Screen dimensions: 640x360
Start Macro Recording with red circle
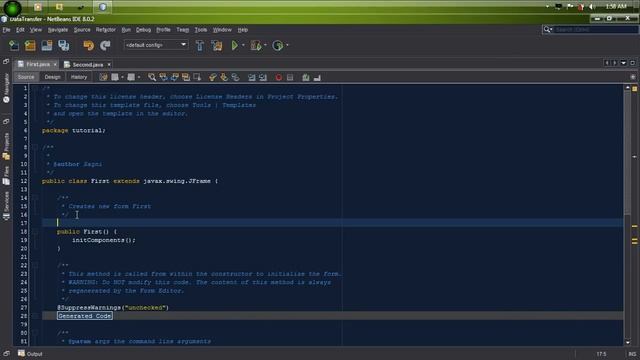coord(278,77)
